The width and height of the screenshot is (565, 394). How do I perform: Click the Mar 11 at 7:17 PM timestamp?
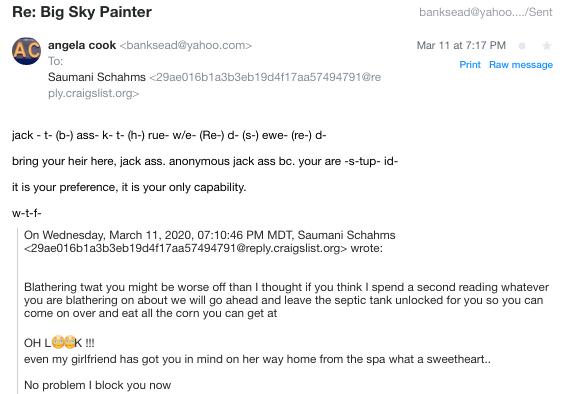click(461, 45)
